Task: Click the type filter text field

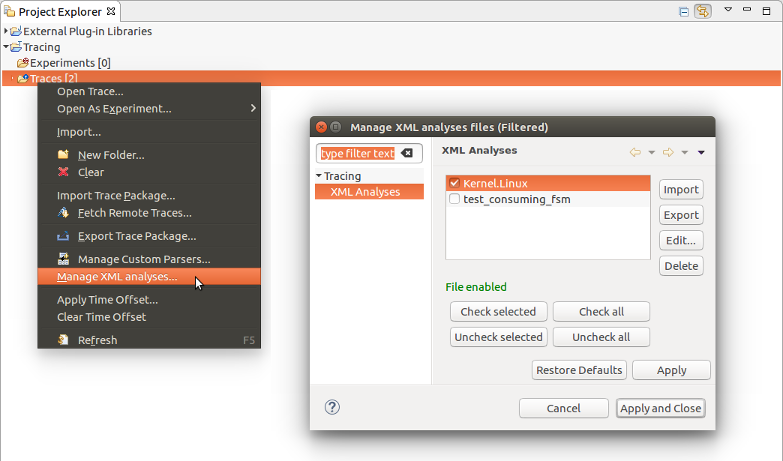Action: click(x=358, y=153)
